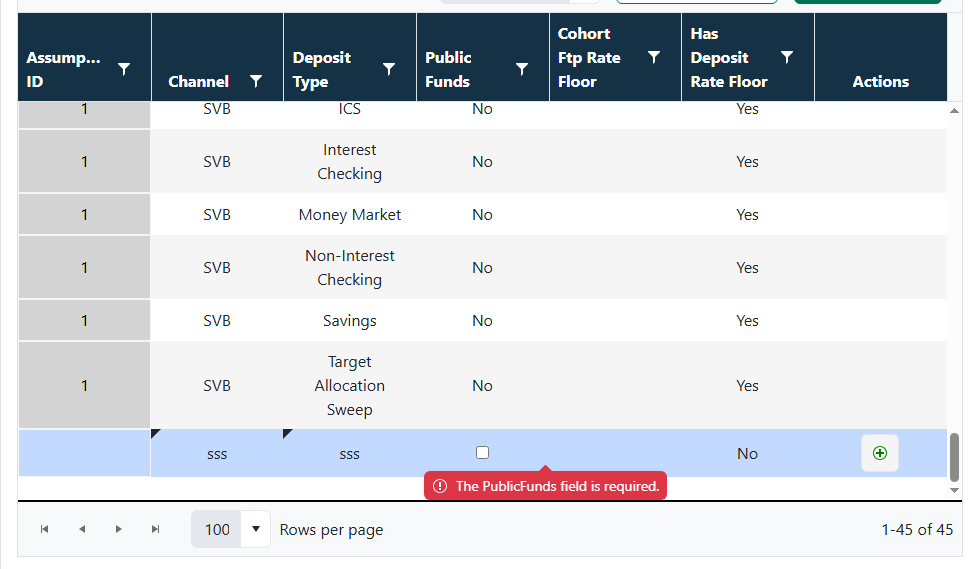This screenshot has width=977, height=569.
Task: Sort by the Deposit Type column header
Action: click(322, 69)
